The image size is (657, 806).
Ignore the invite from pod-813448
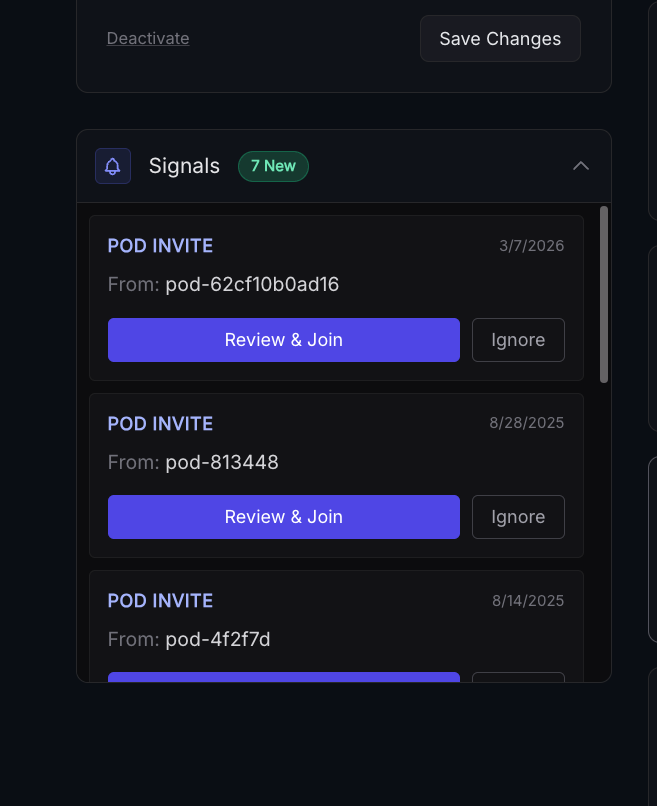518,517
